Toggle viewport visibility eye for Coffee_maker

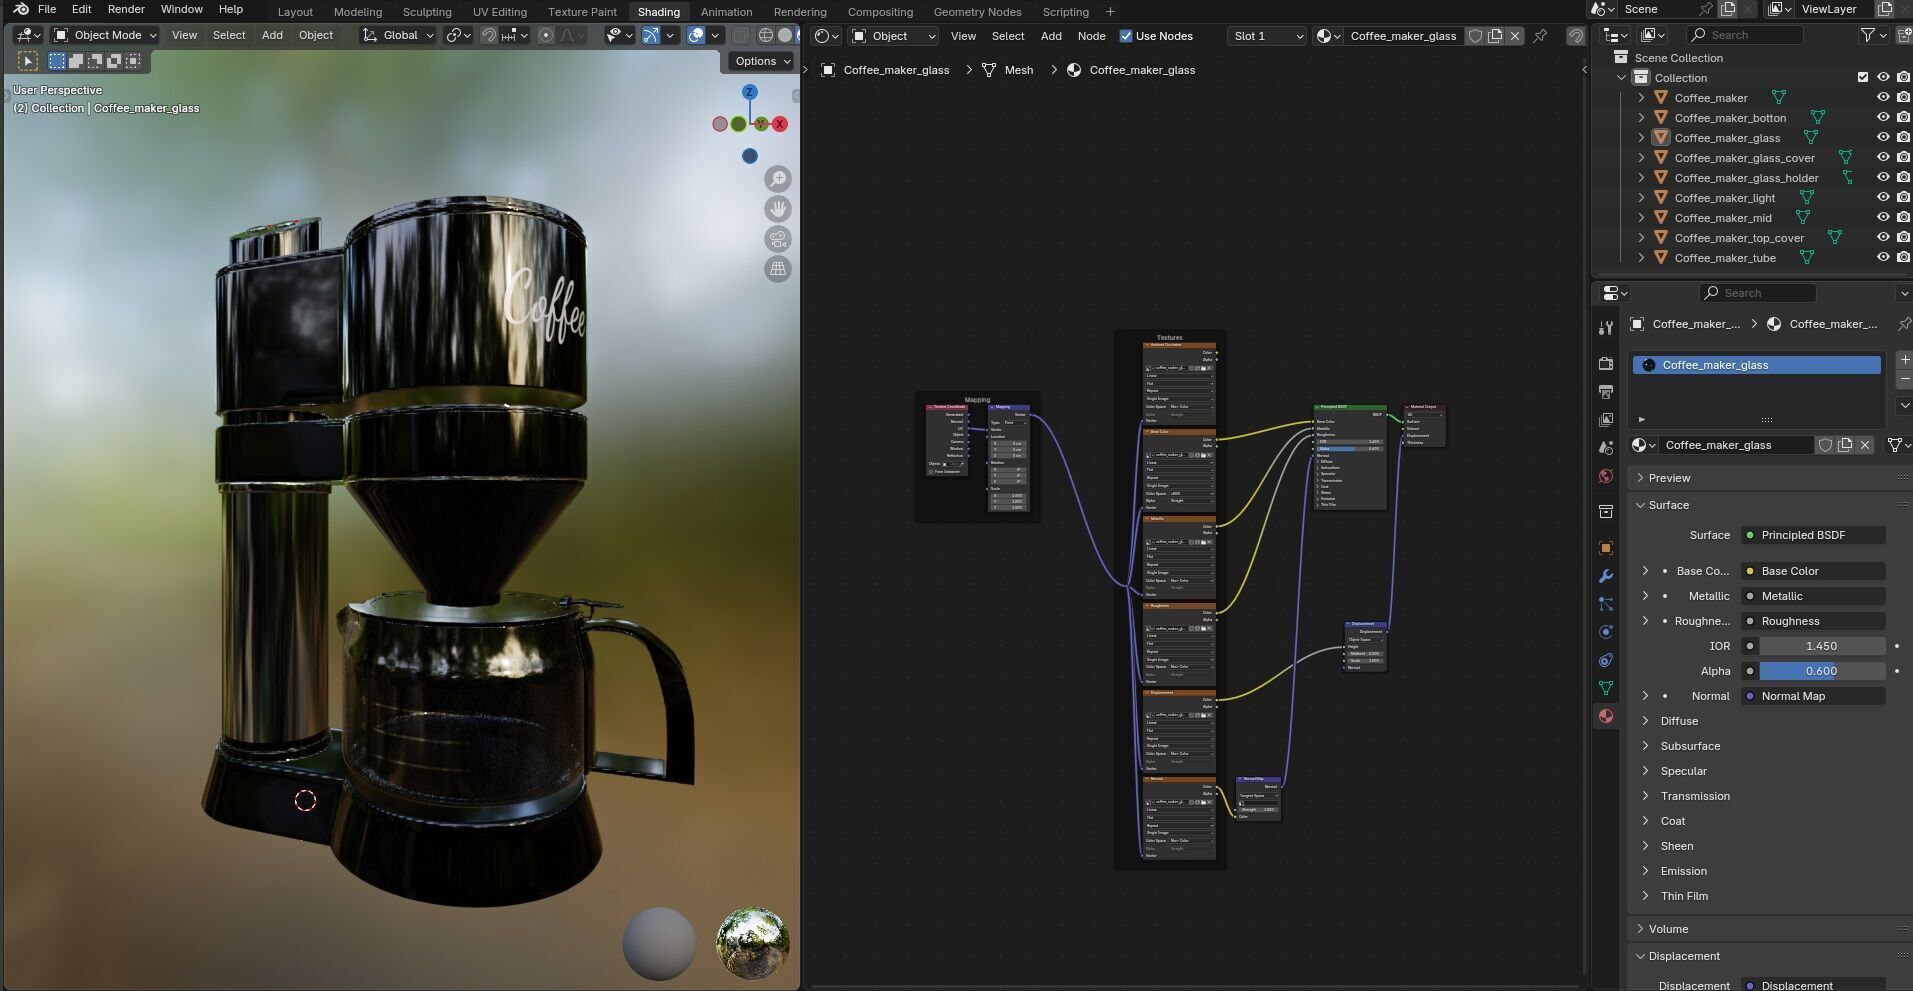[x=1883, y=97]
